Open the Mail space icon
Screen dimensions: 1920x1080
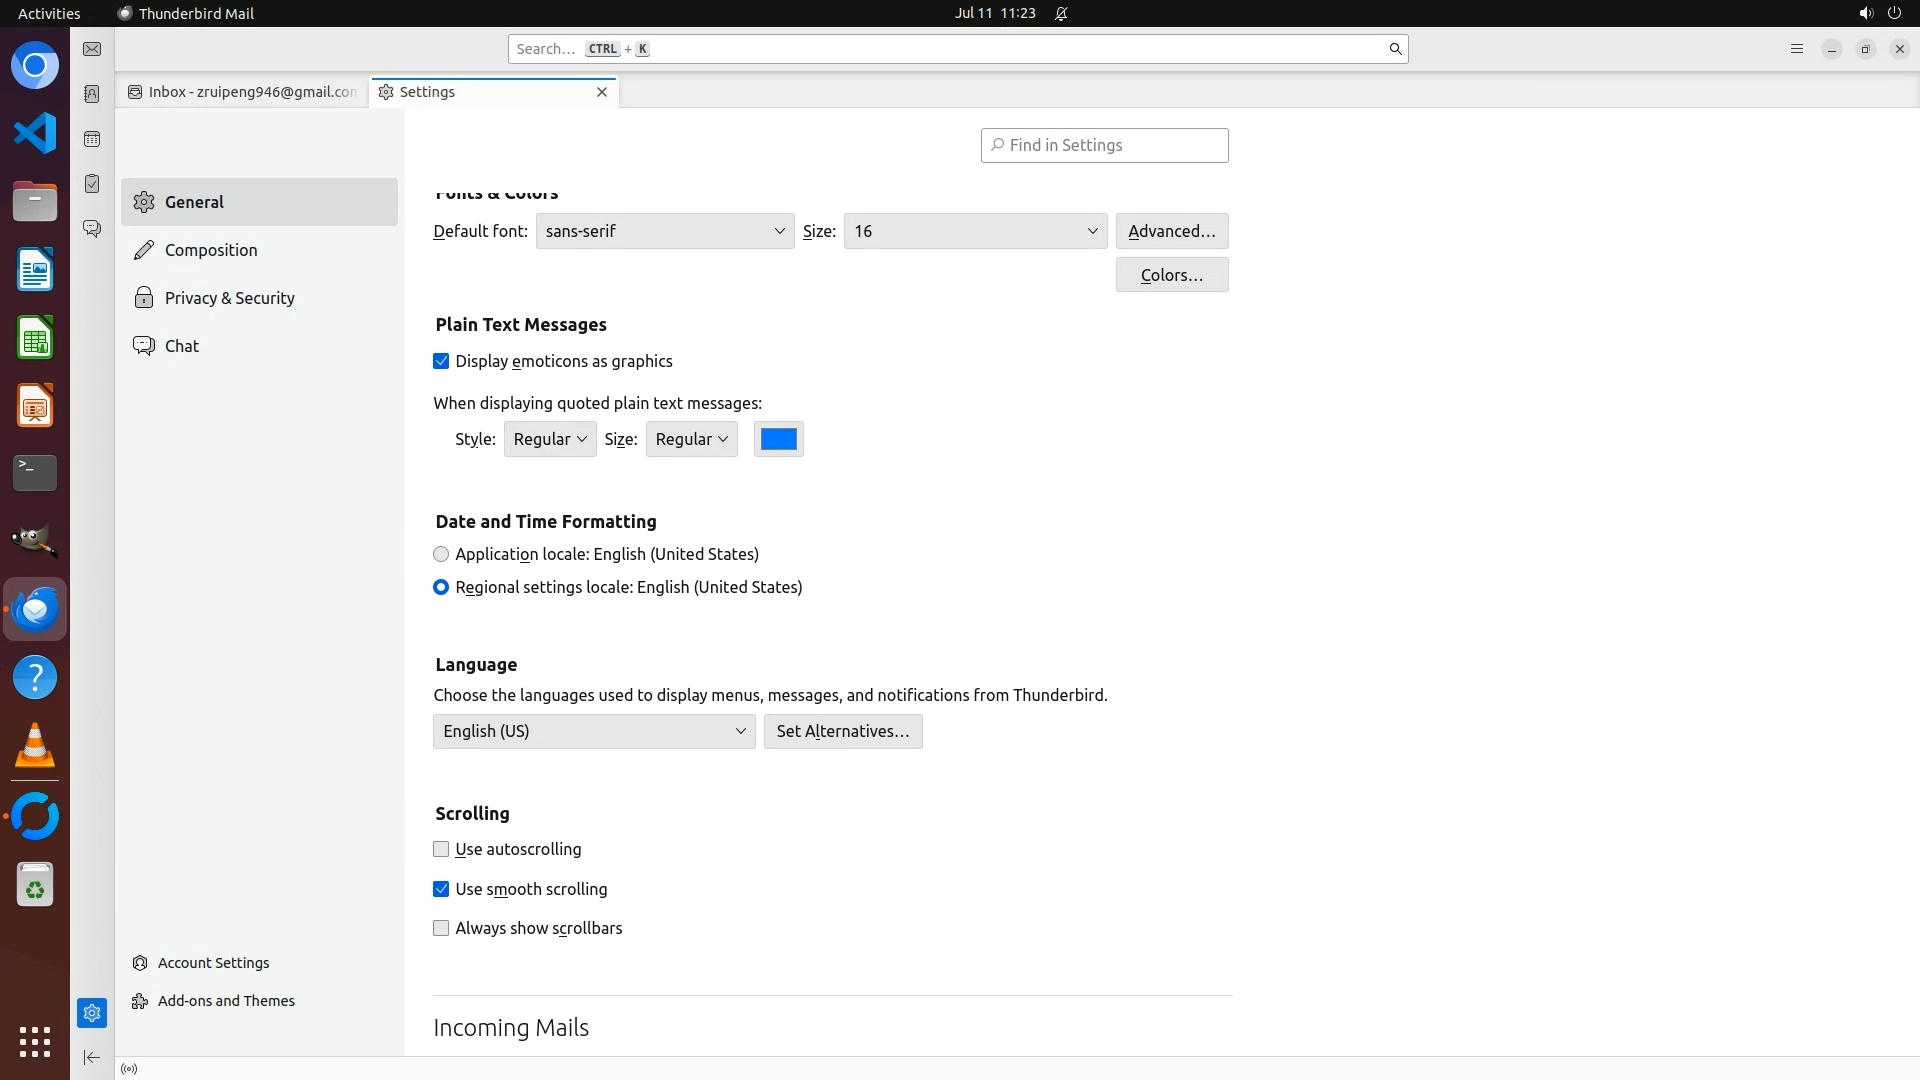[x=92, y=49]
